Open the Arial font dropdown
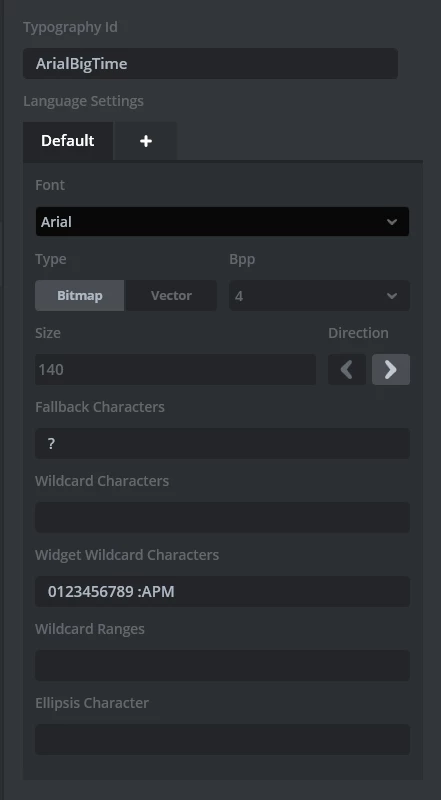Image resolution: width=441 pixels, height=800 pixels. point(222,221)
